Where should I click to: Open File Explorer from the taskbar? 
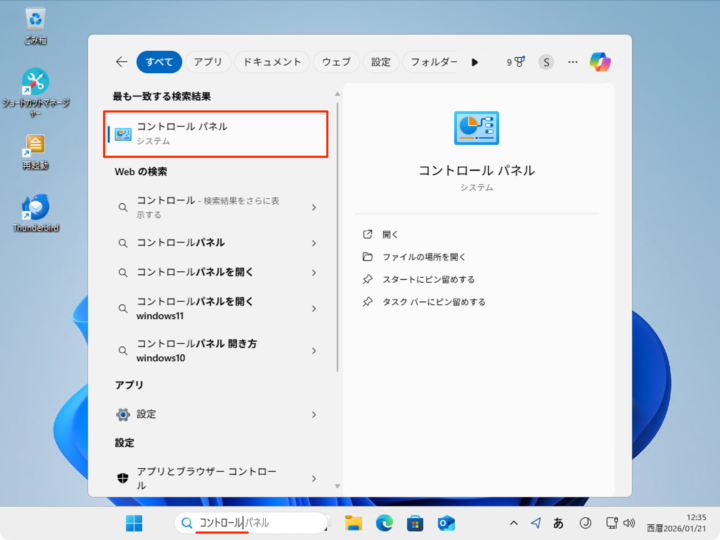click(x=353, y=523)
